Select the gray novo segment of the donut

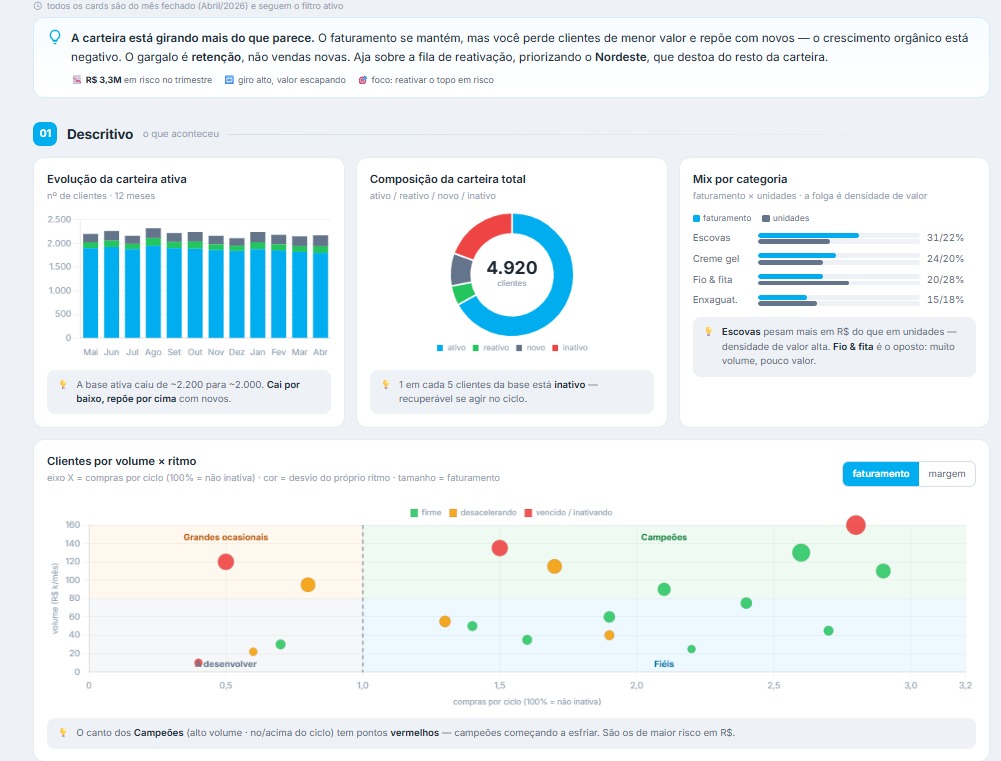click(461, 270)
